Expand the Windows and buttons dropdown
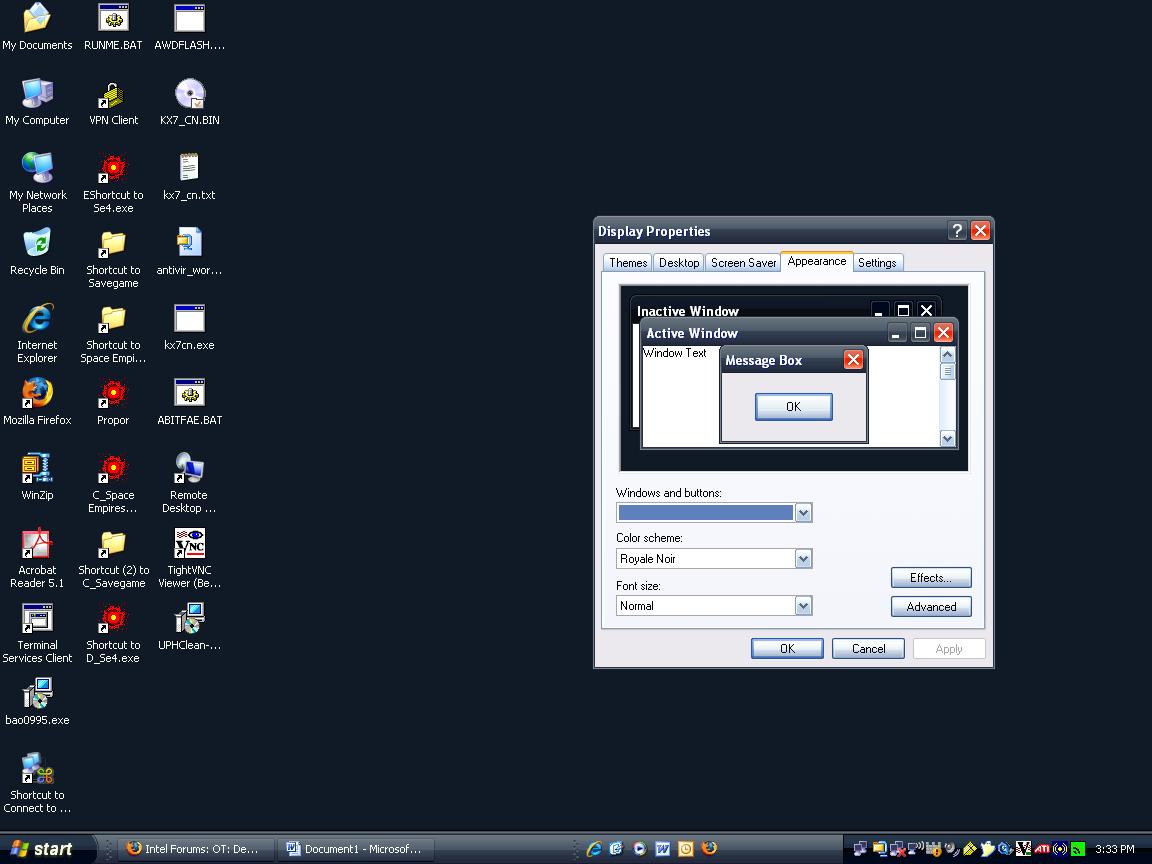This screenshot has width=1152, height=864. [802, 513]
